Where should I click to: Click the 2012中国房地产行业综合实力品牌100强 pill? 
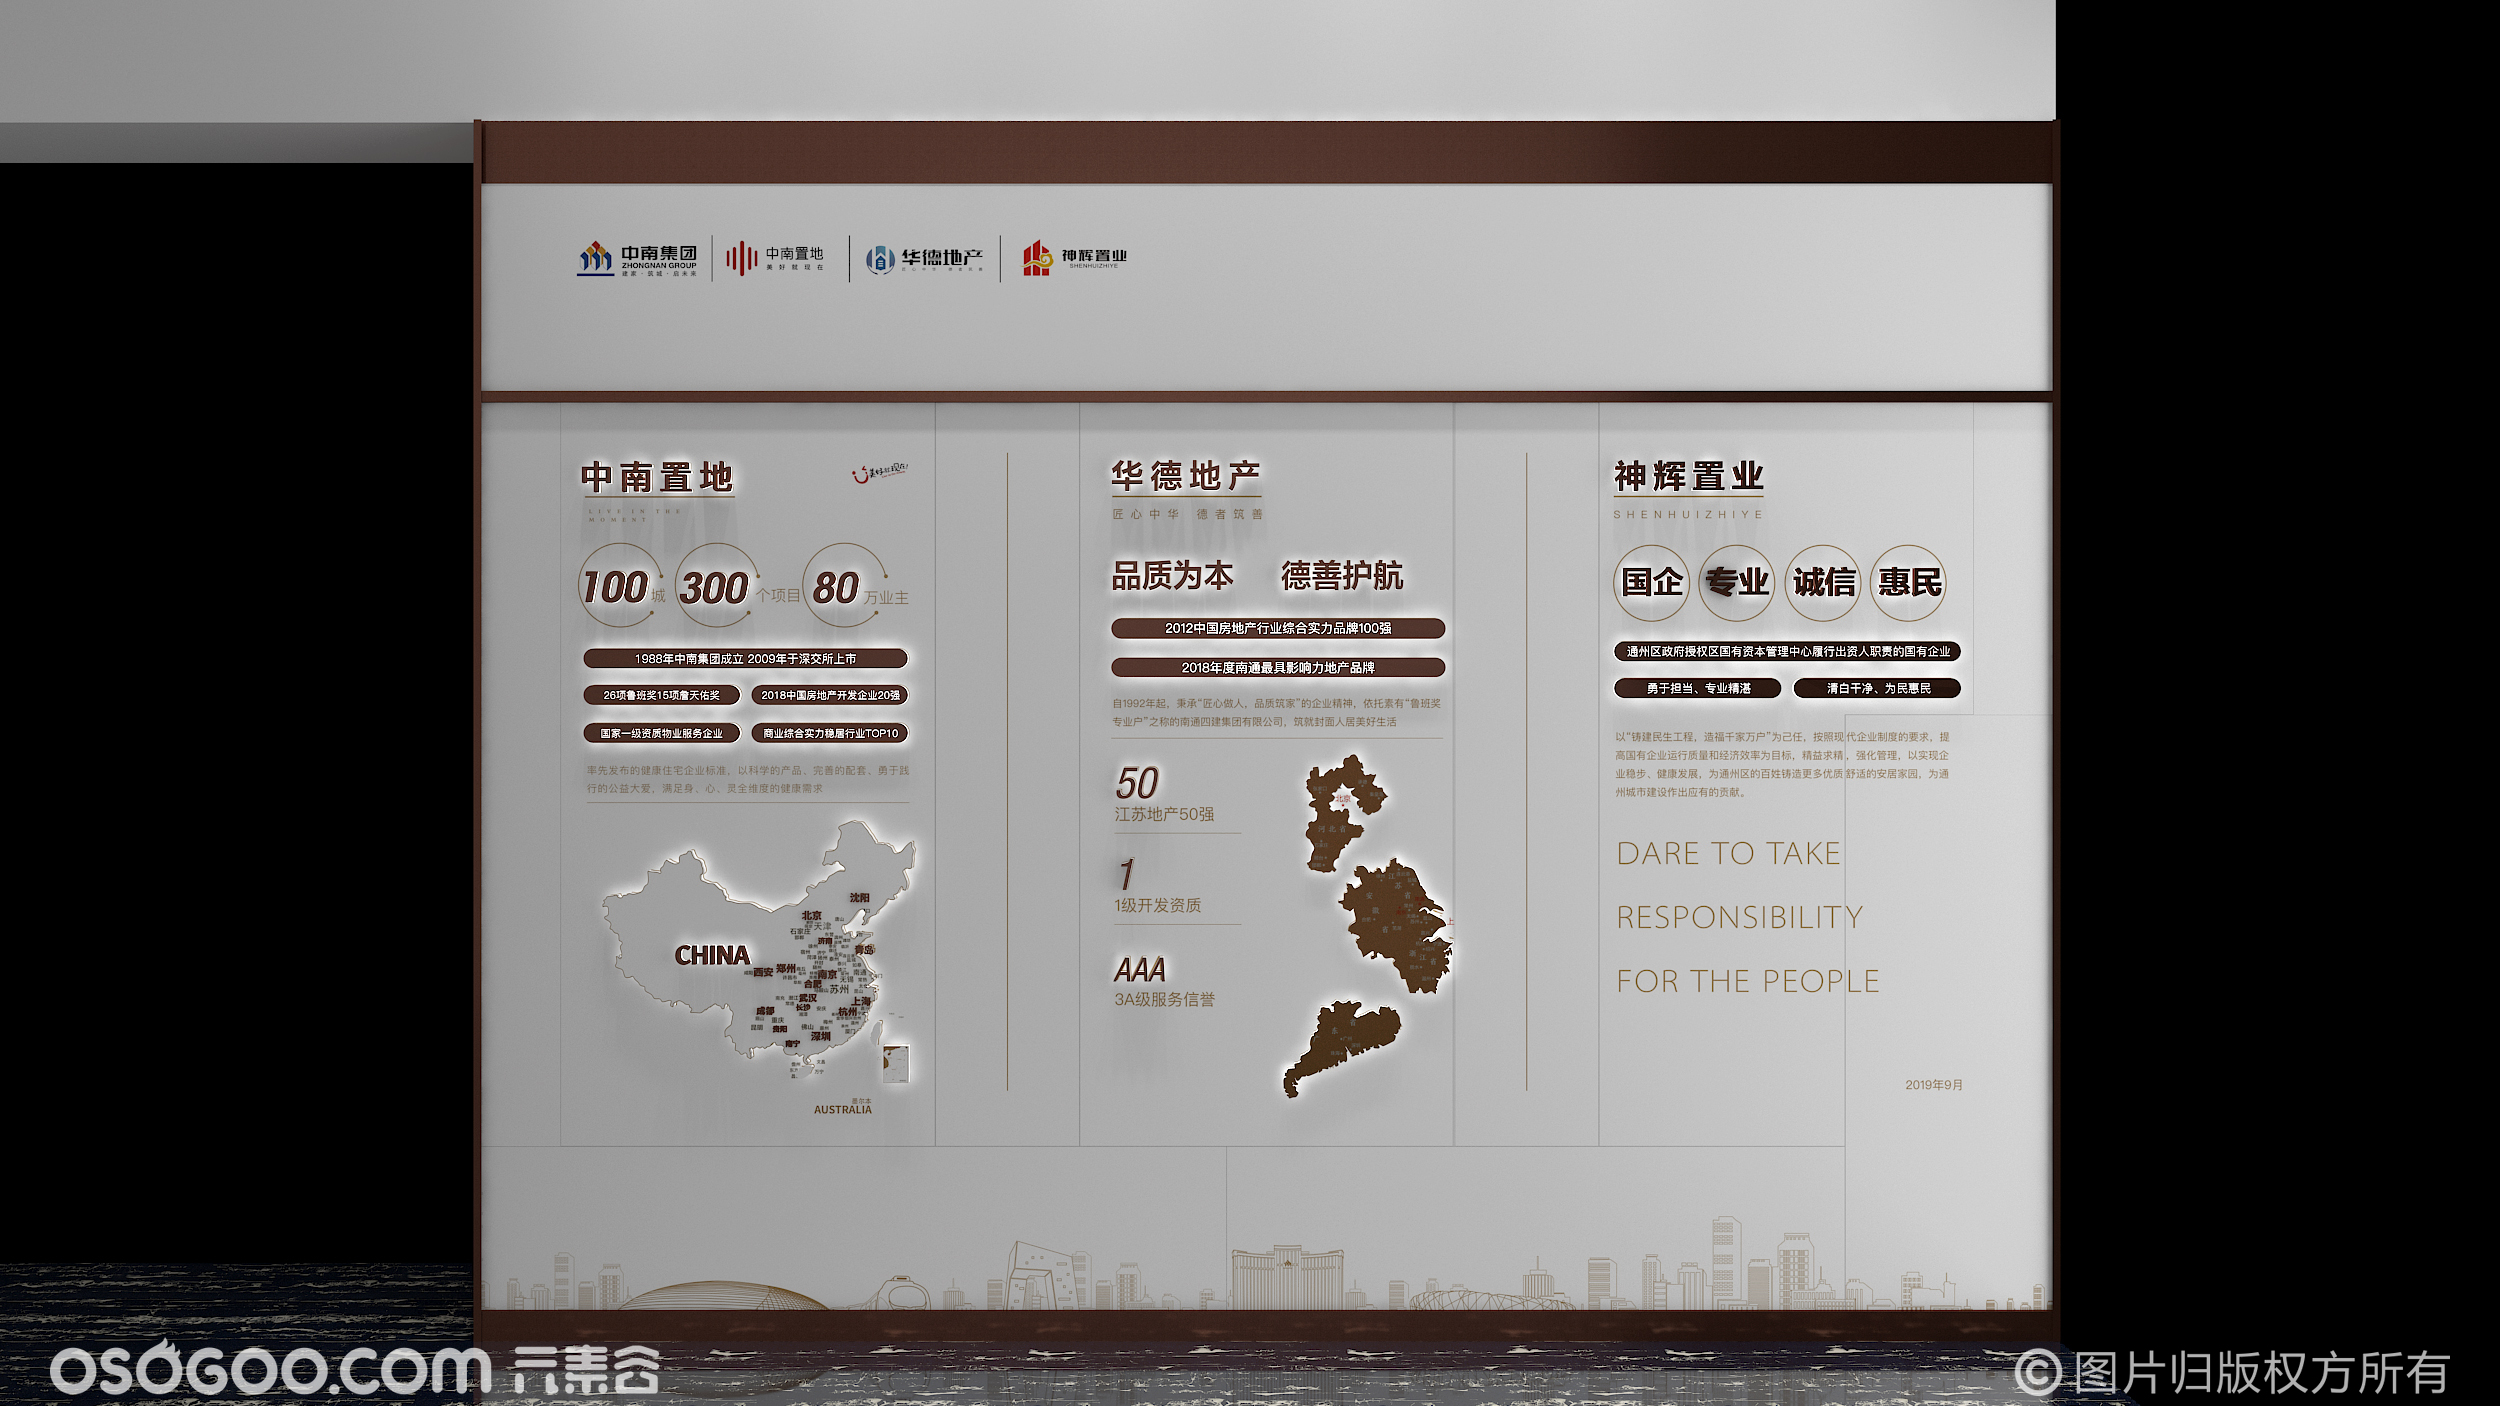(1278, 628)
